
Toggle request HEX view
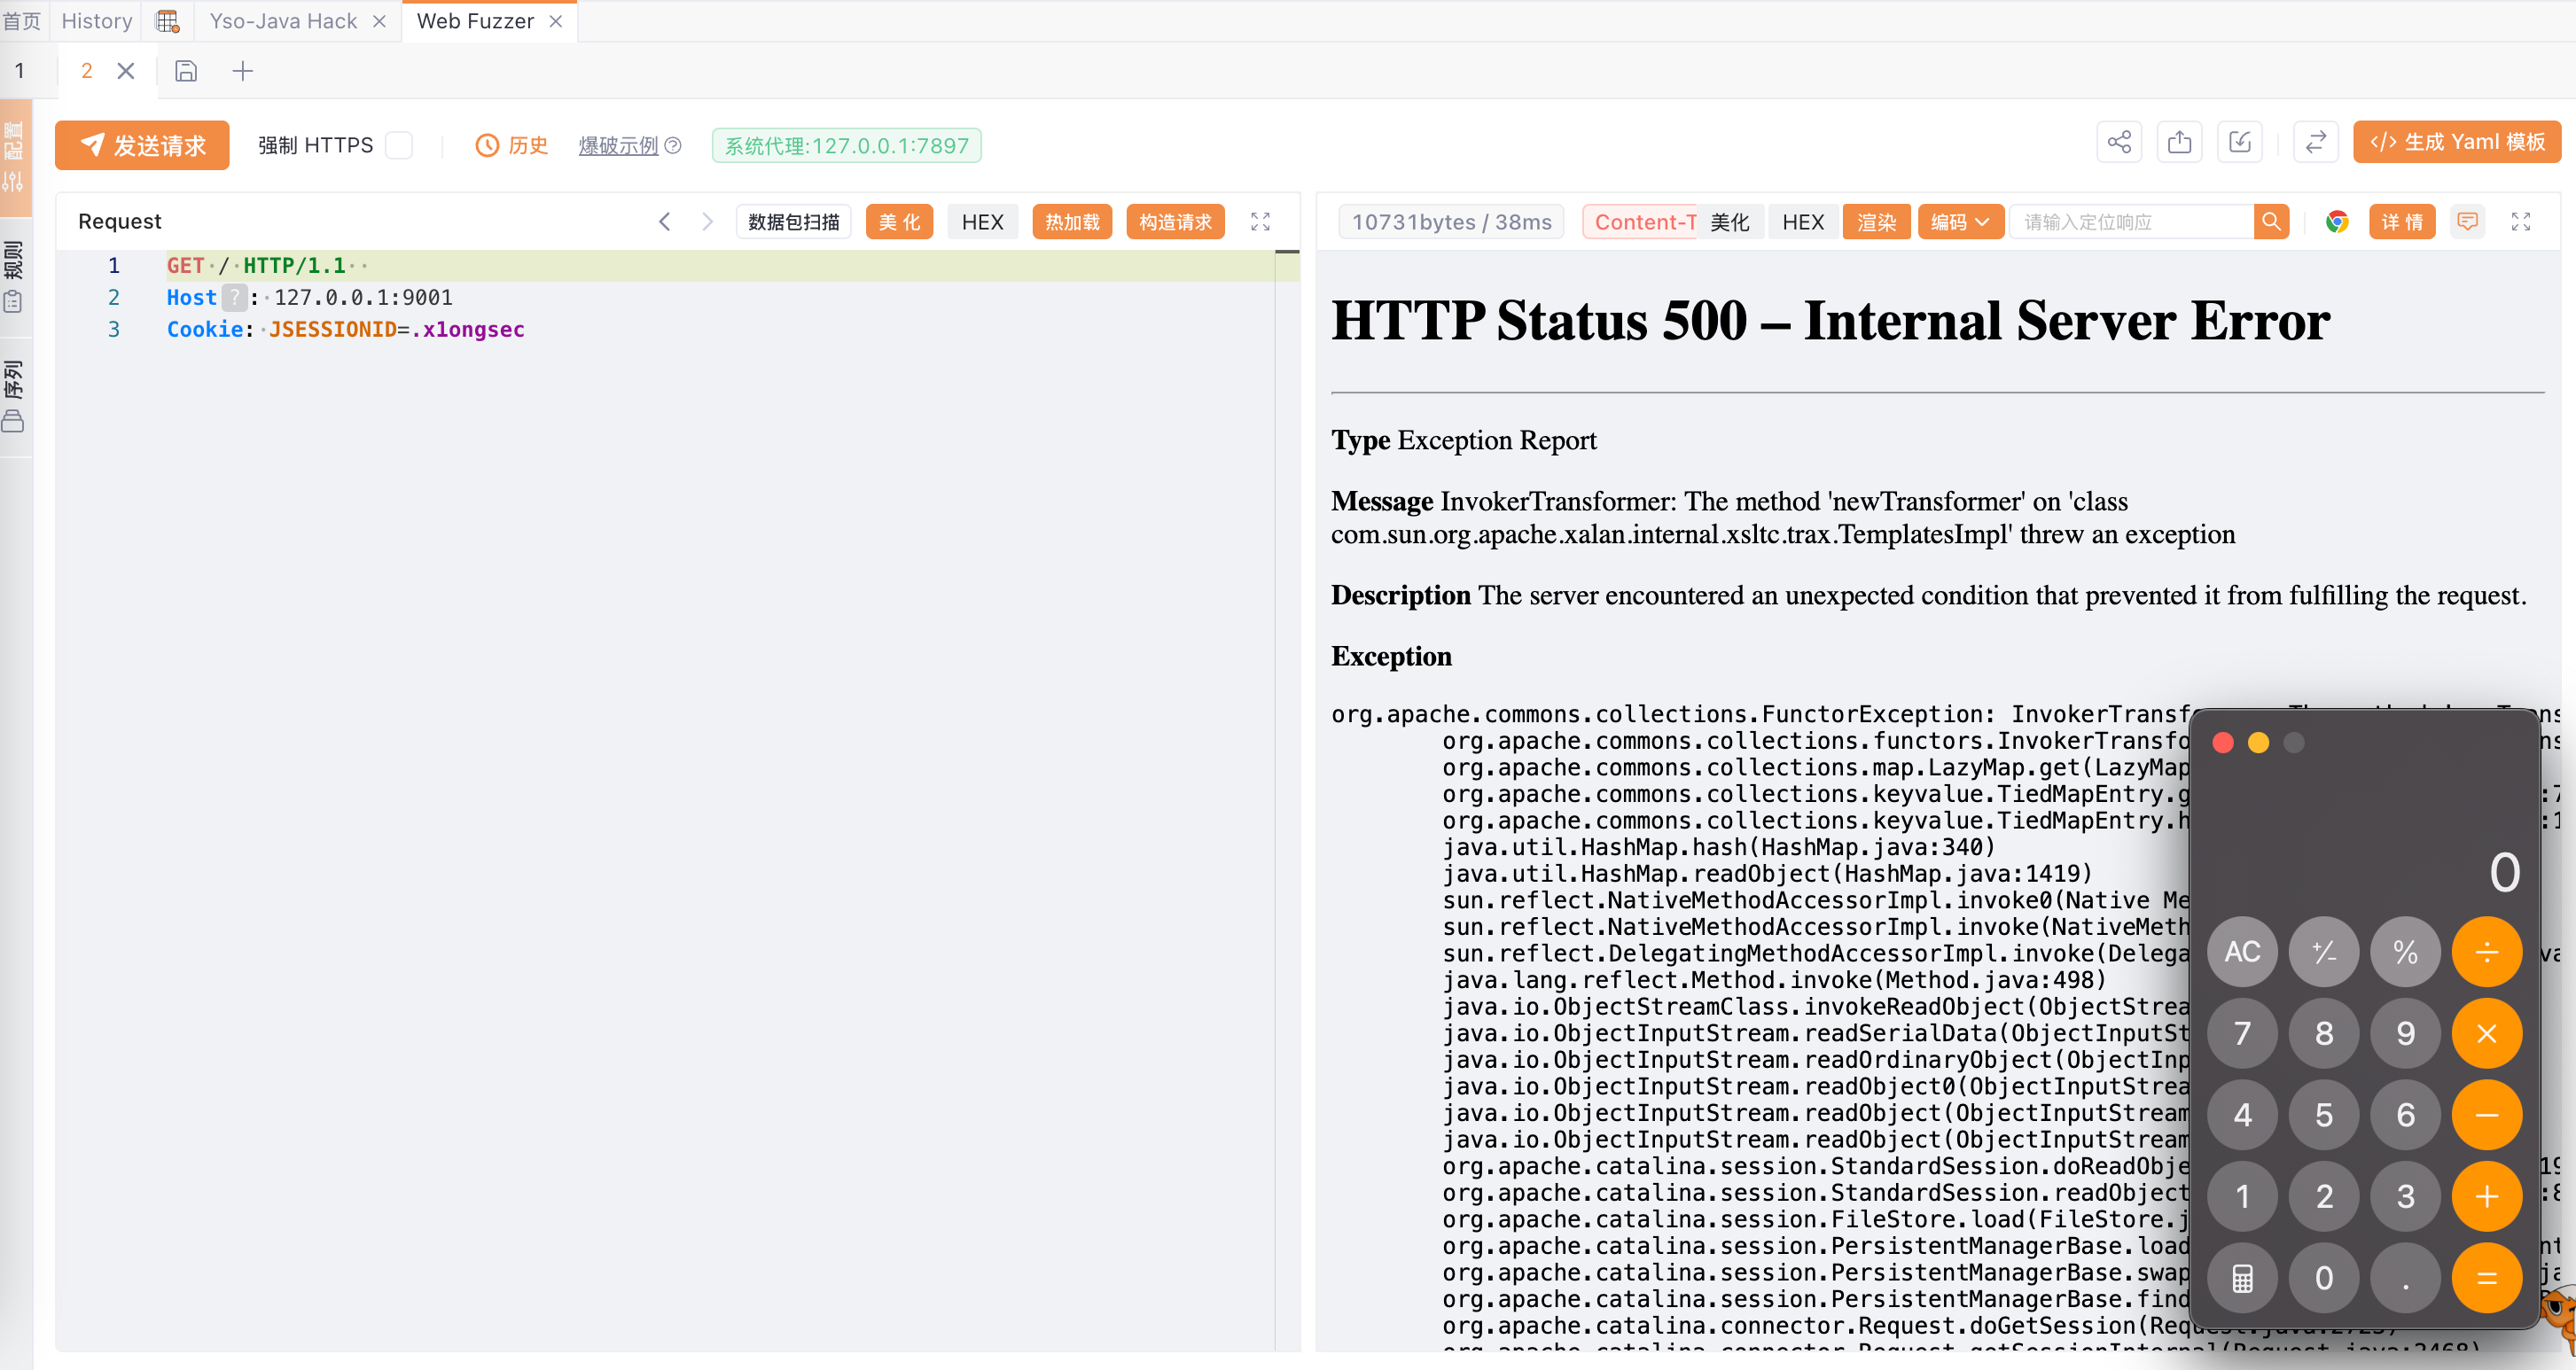(982, 222)
